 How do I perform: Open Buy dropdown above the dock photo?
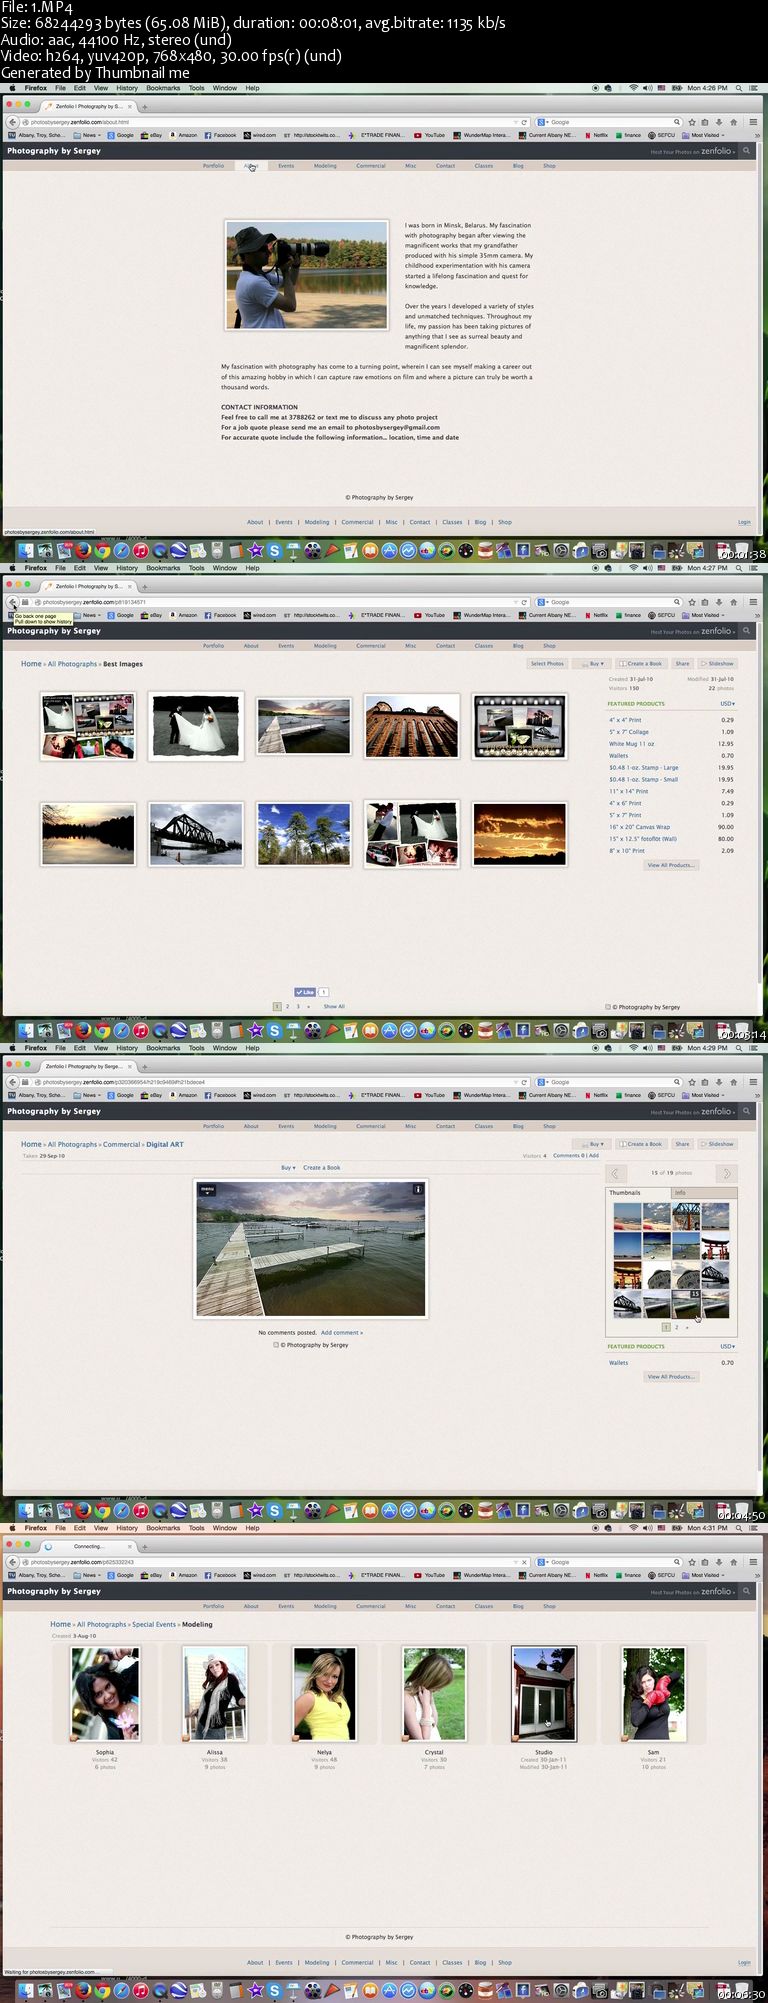[x=288, y=1167]
